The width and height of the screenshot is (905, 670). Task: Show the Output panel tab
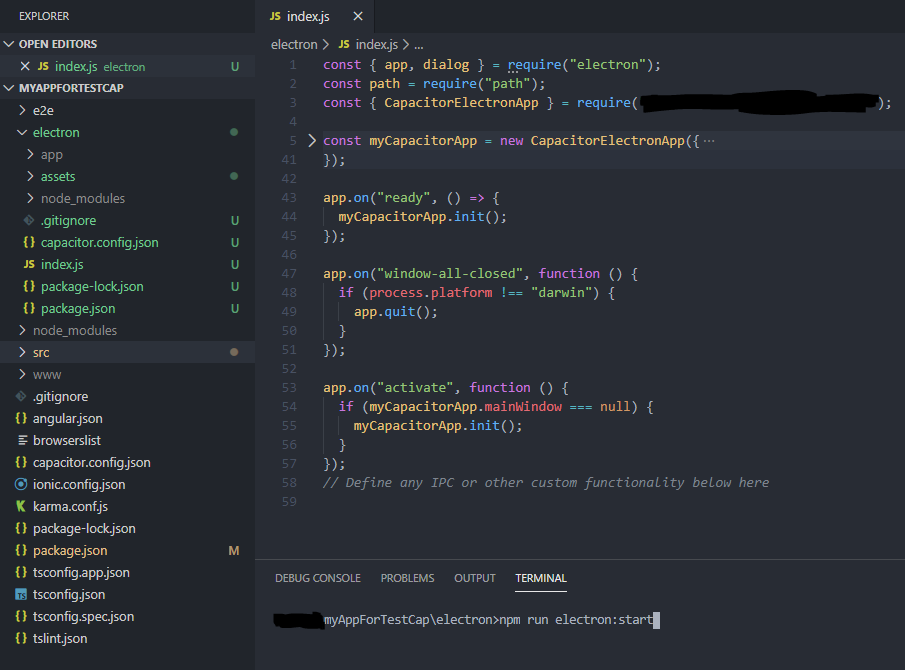pos(475,578)
